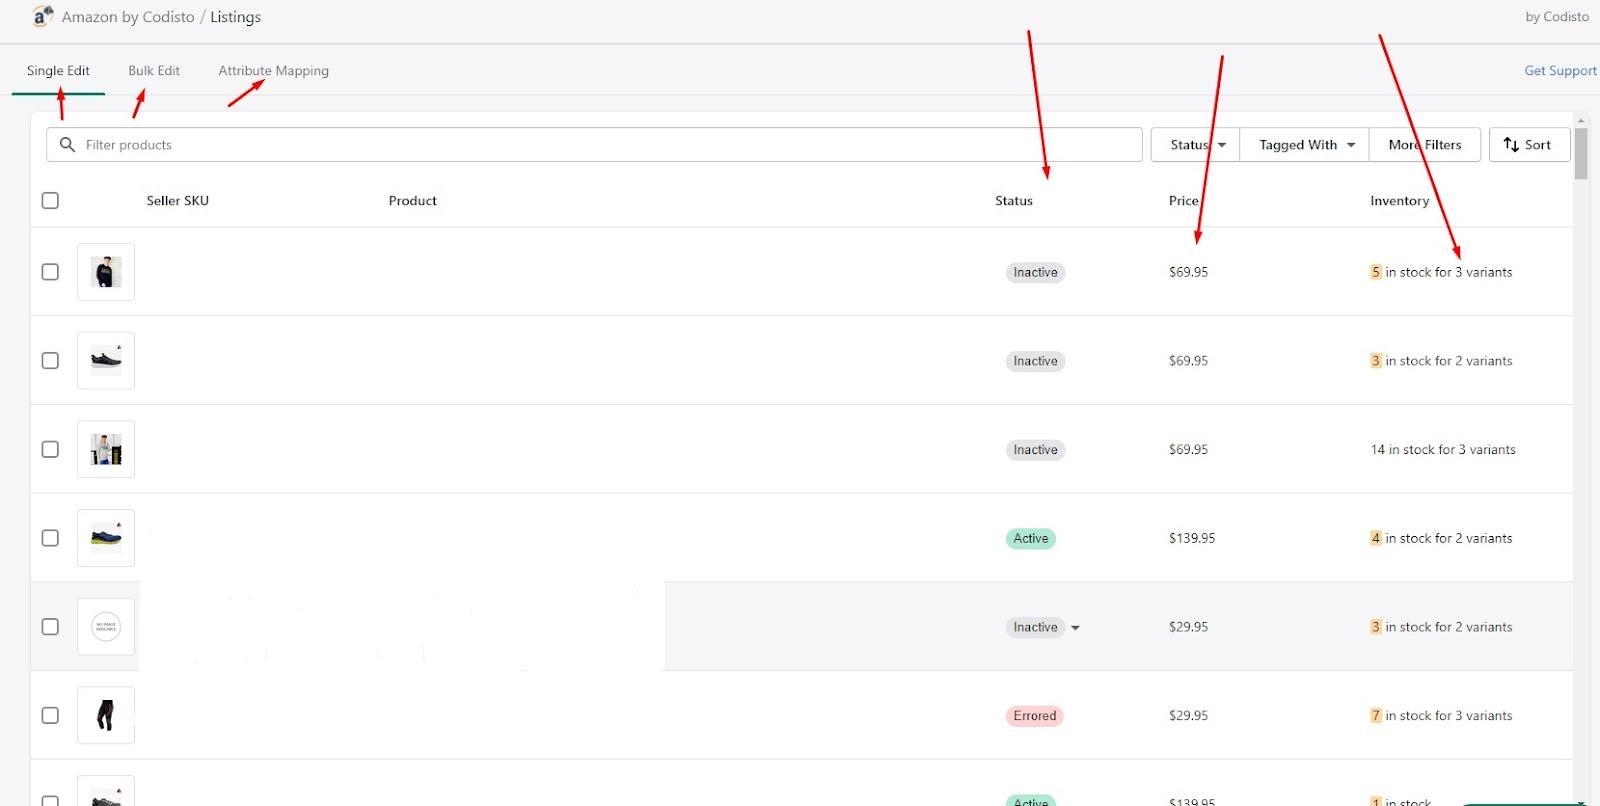
Task: Check the Active $139.95 row with 4 in stock
Action: point(50,538)
